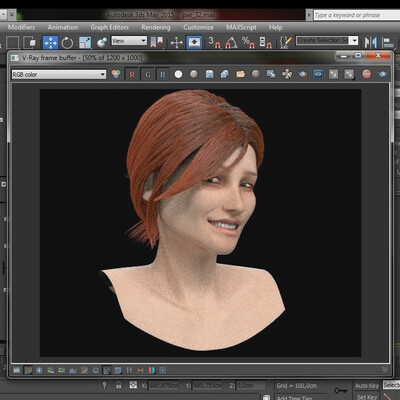Activate the Select and Manipulate tool
Viewport: 400px width, 400px height.
tap(177, 42)
